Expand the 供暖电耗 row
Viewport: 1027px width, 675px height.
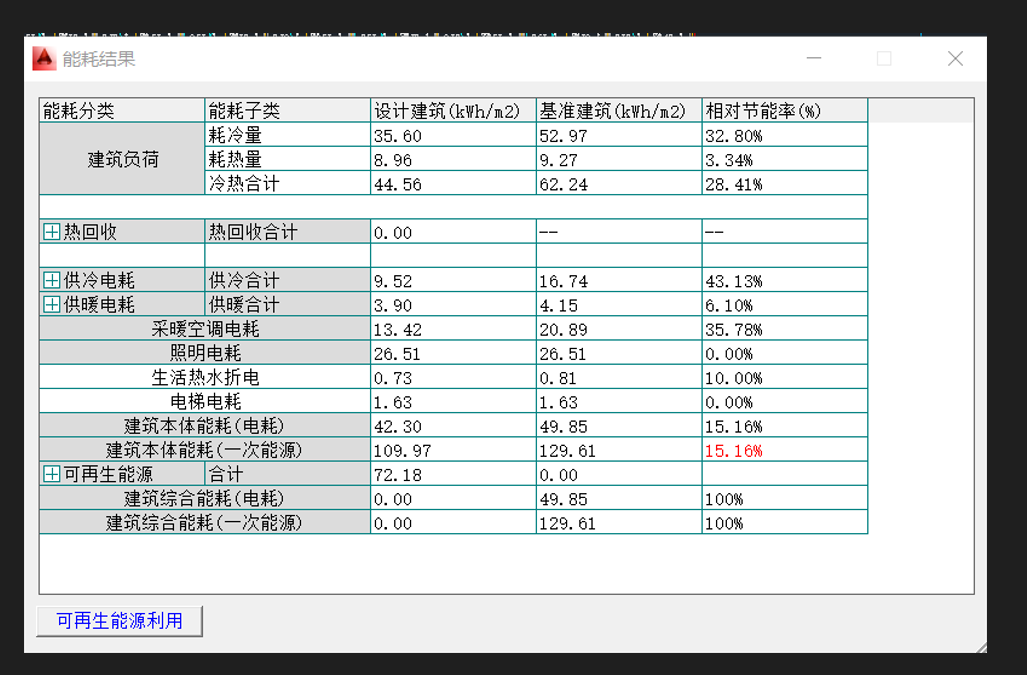(x=52, y=305)
